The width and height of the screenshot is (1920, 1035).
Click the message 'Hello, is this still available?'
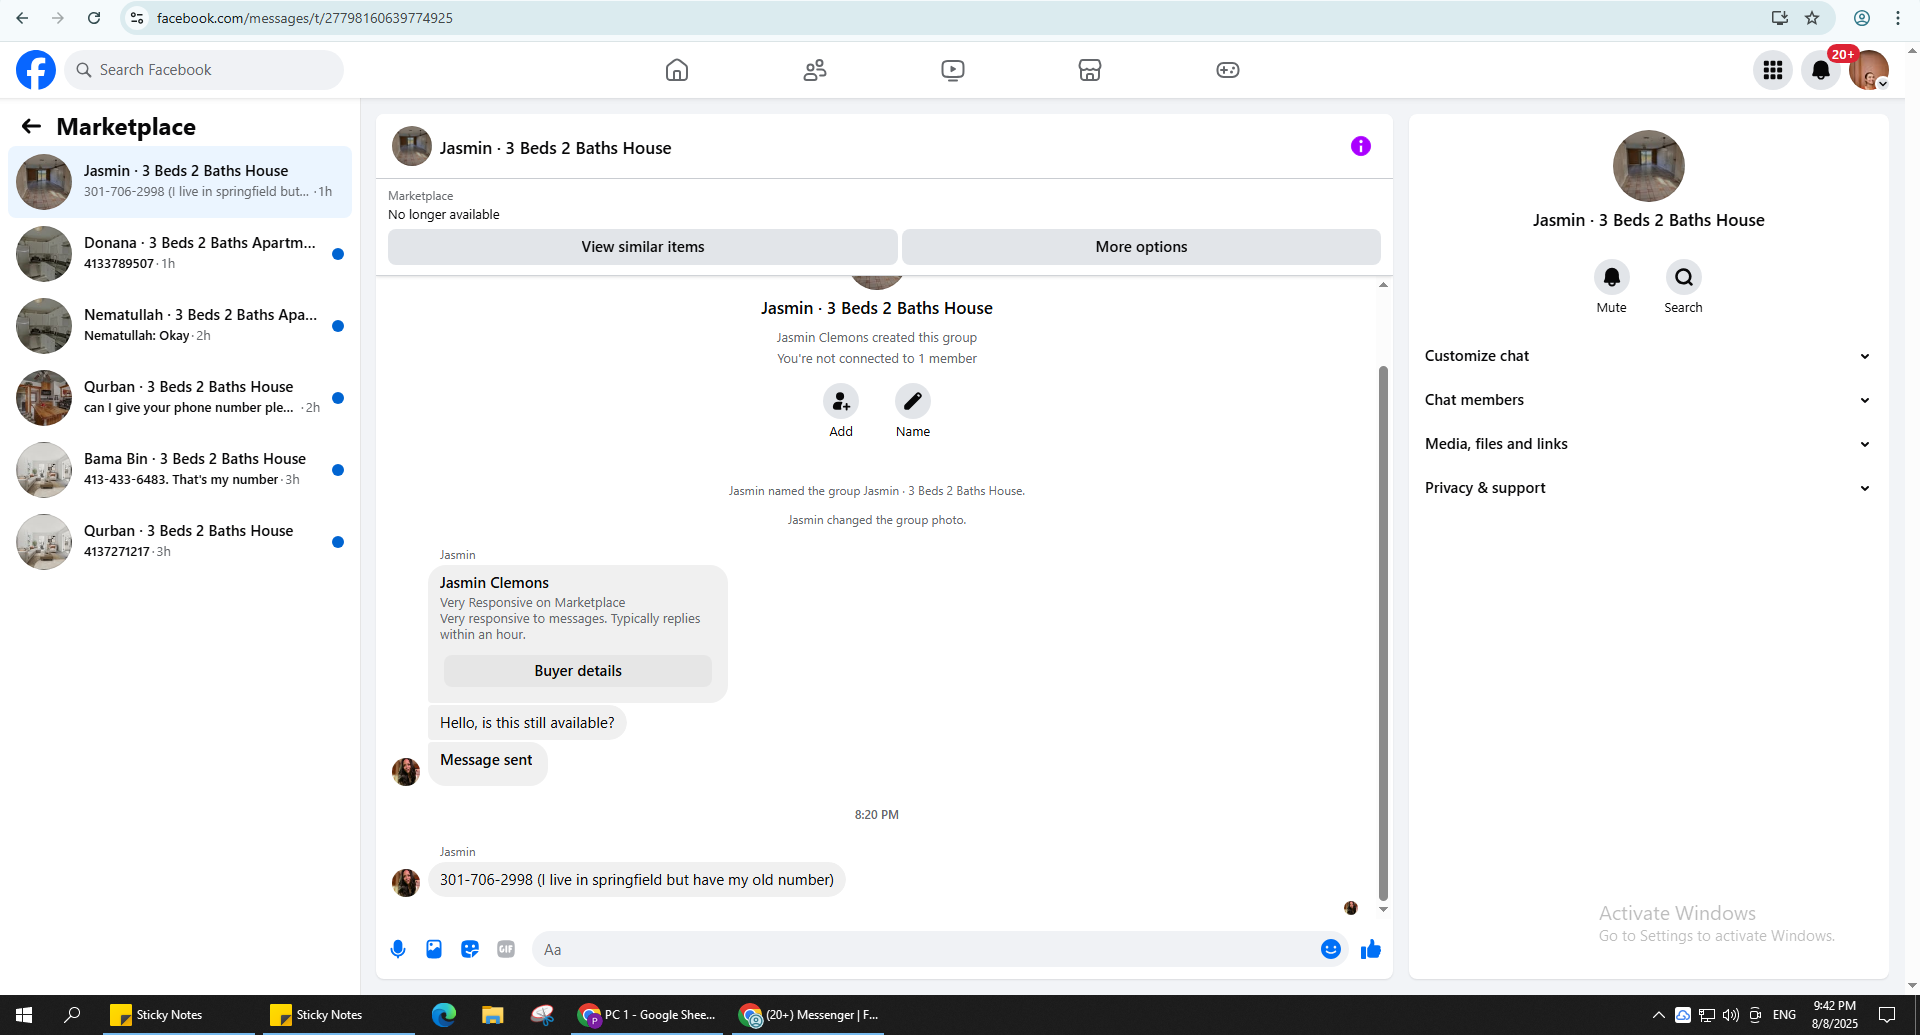pyautogui.click(x=527, y=723)
